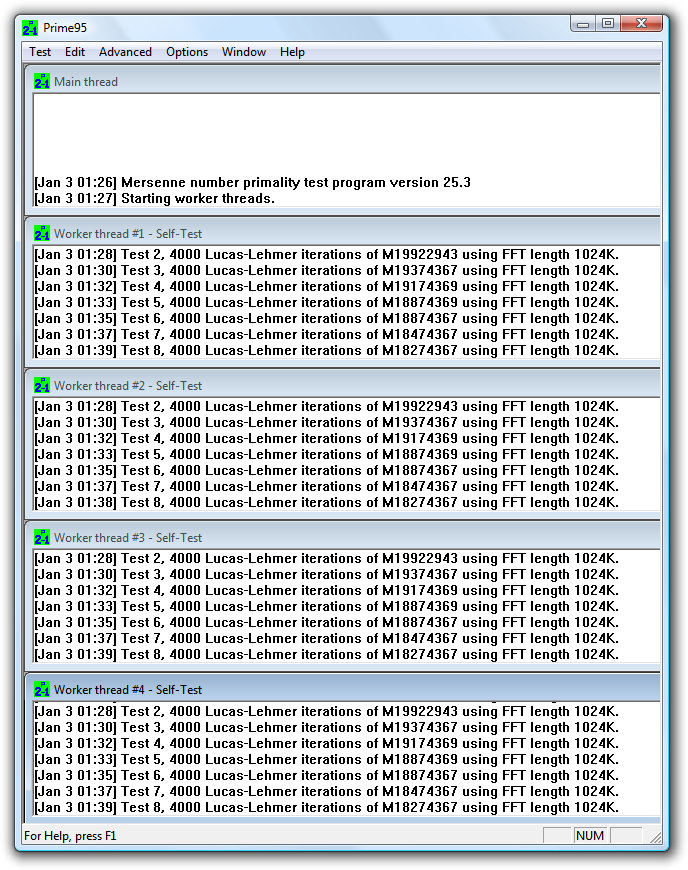Click the Worker thread #1 window icon
The height and width of the screenshot is (870, 688).
coord(42,234)
